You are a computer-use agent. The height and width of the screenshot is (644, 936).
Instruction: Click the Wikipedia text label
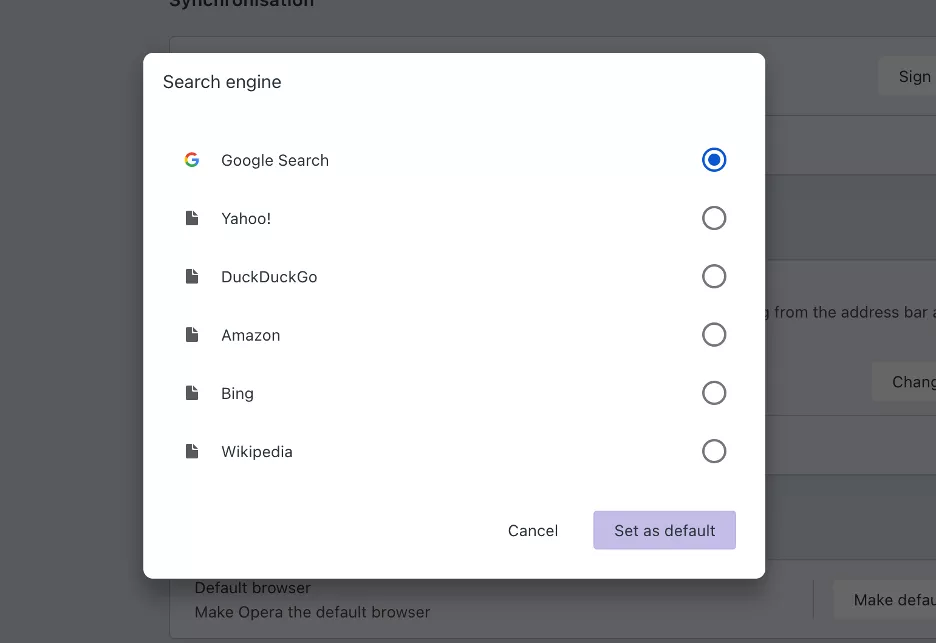[257, 452]
